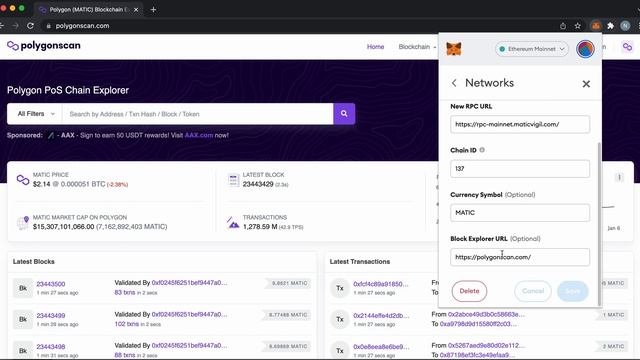Screen dimensions: 640x360
Task: Click the 1,278.59 M transactions value
Action: [x=260, y=227]
